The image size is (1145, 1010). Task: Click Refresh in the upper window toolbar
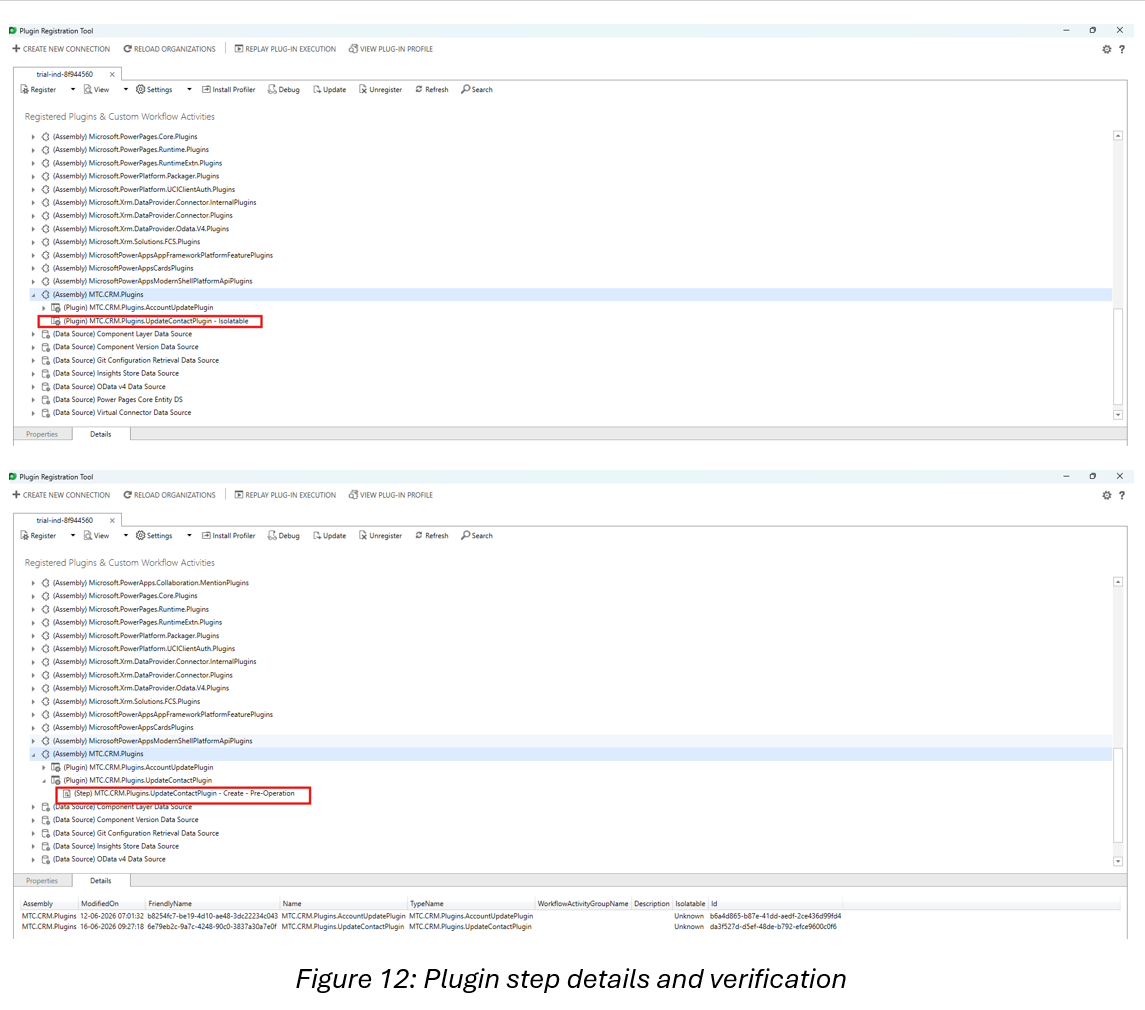pyautogui.click(x=432, y=90)
